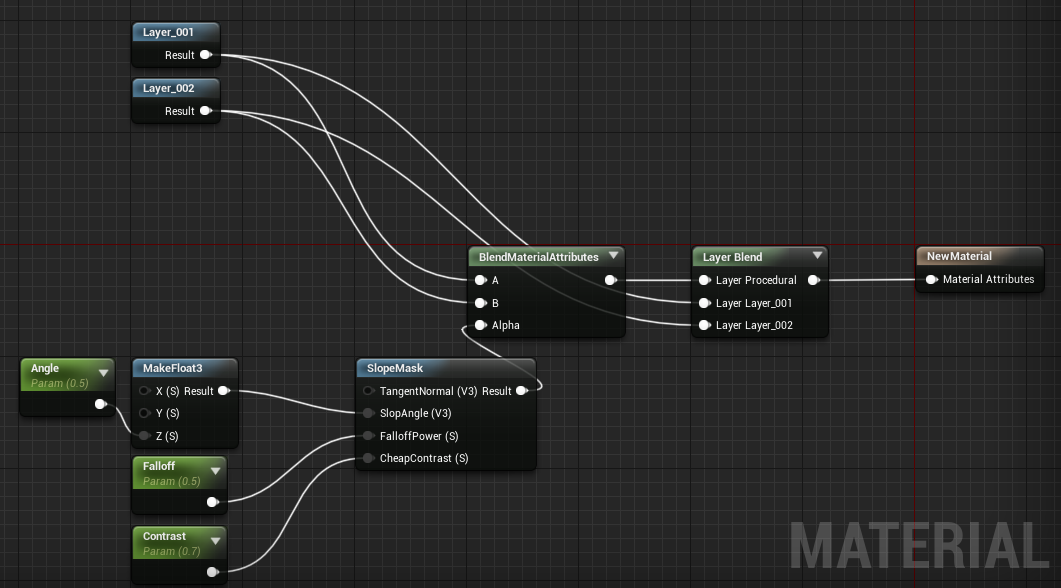1061x588 pixels.
Task: Select the NewMaterial node header
Action: click(x=958, y=256)
